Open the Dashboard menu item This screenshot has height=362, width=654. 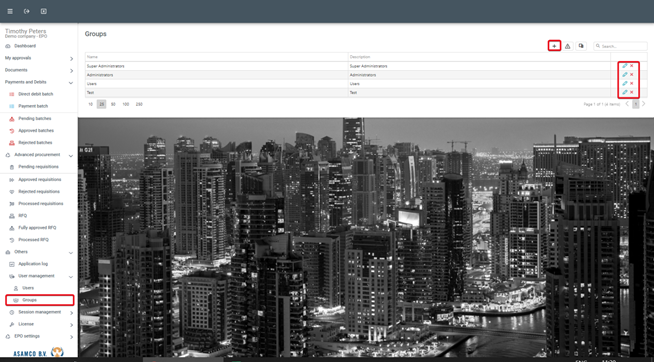pyautogui.click(x=25, y=46)
